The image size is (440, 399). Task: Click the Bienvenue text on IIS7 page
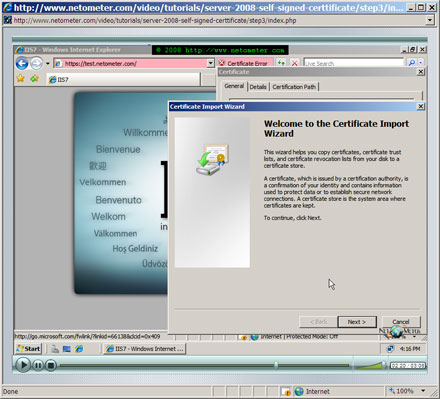[118, 149]
